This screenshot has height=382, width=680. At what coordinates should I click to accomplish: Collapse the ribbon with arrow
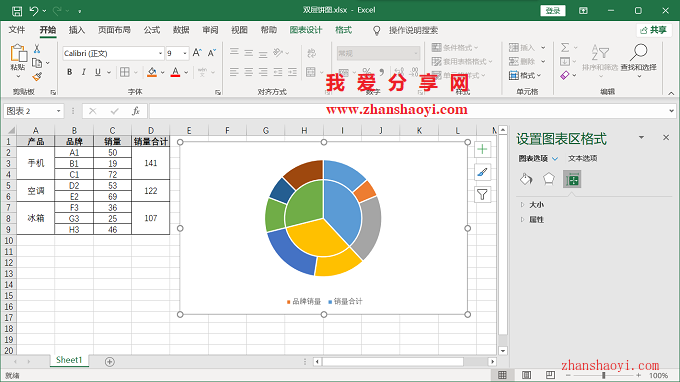671,93
